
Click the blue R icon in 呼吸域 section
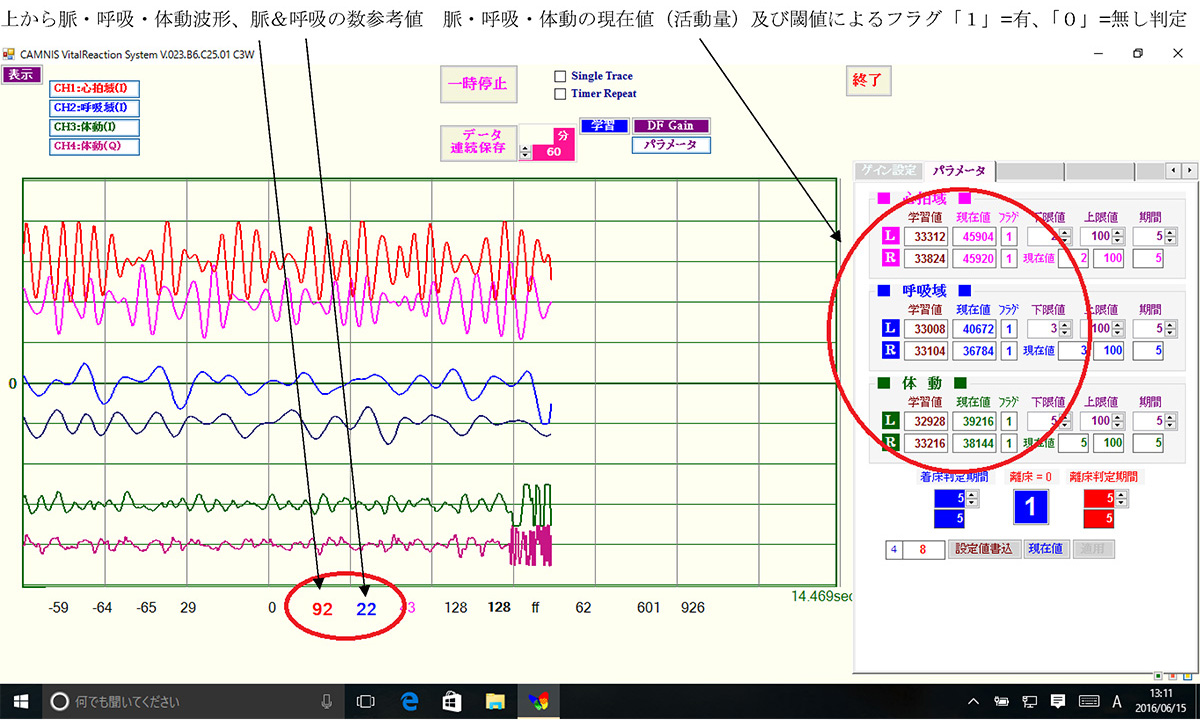coord(890,349)
